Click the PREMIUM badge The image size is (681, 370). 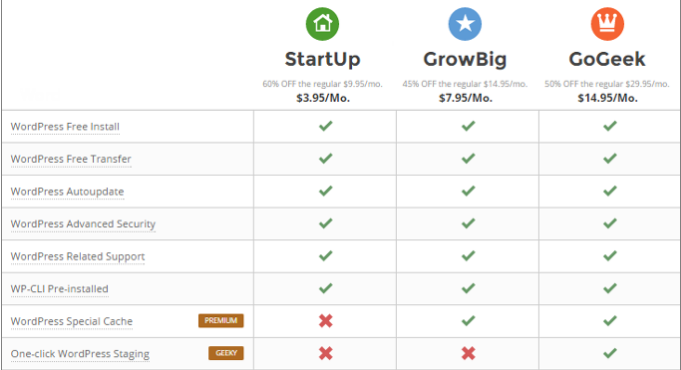pos(221,320)
